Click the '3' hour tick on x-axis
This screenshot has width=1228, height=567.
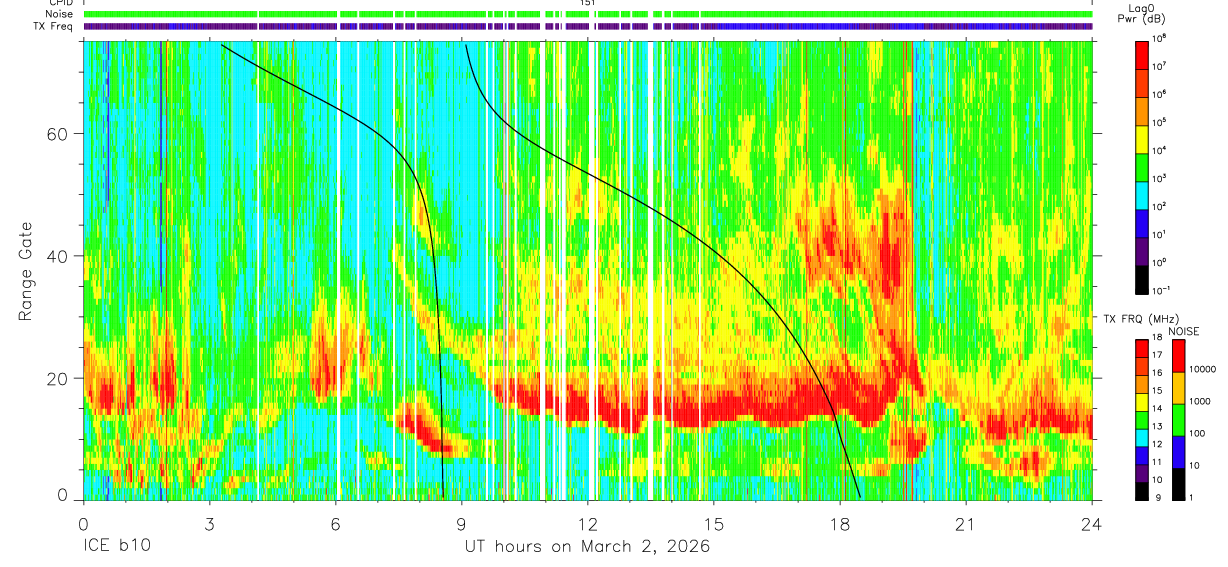coord(209,523)
